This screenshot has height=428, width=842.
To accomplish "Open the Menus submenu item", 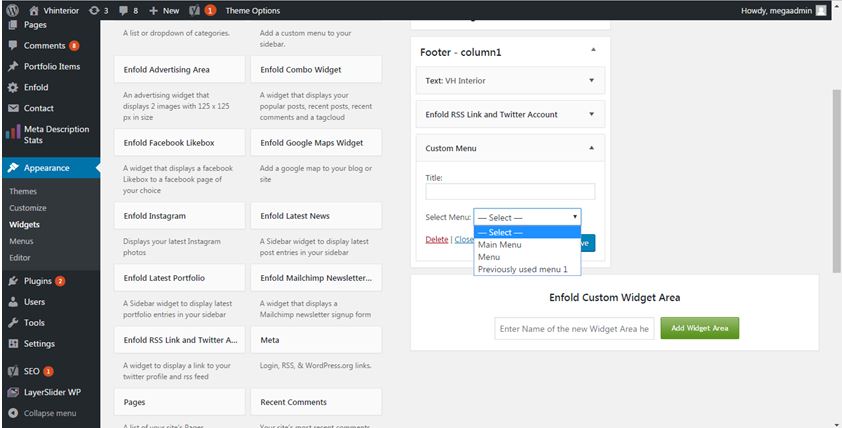I will (x=21, y=241).
